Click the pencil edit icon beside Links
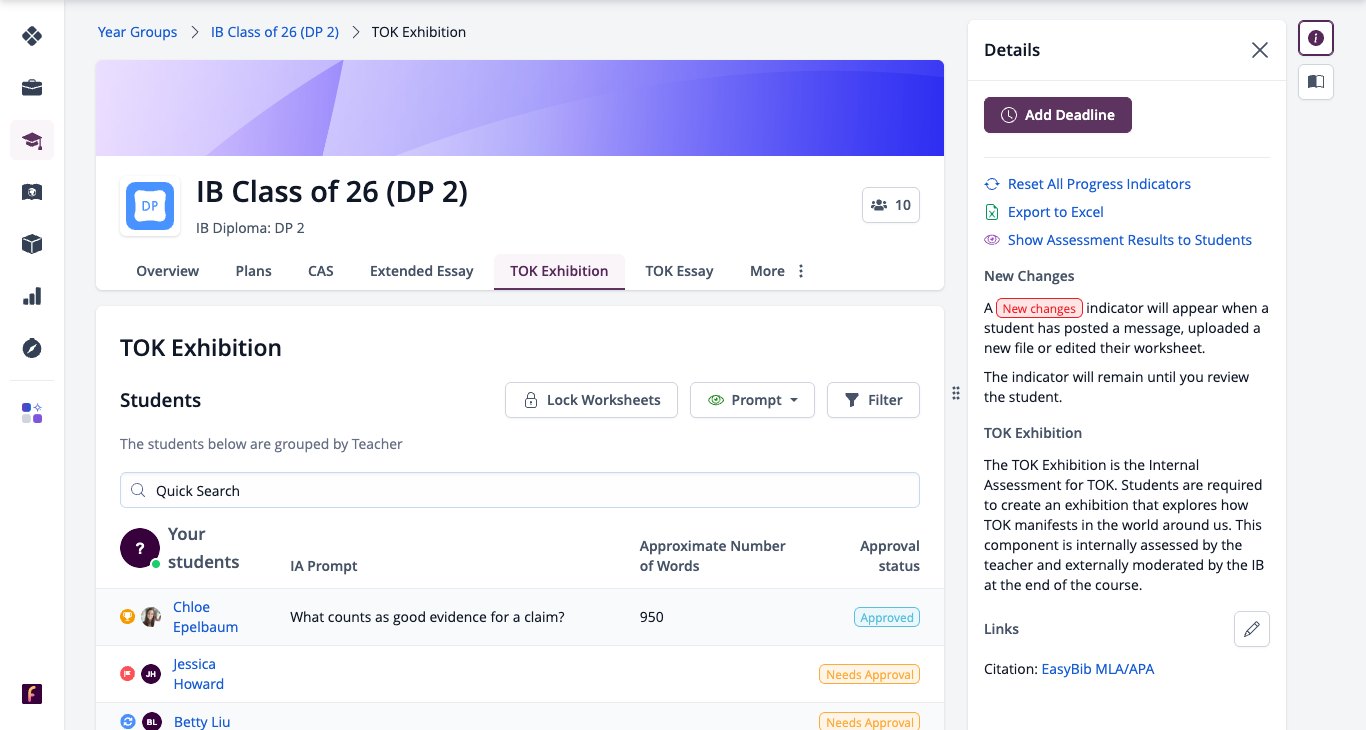The width and height of the screenshot is (1366, 730). tap(1252, 629)
